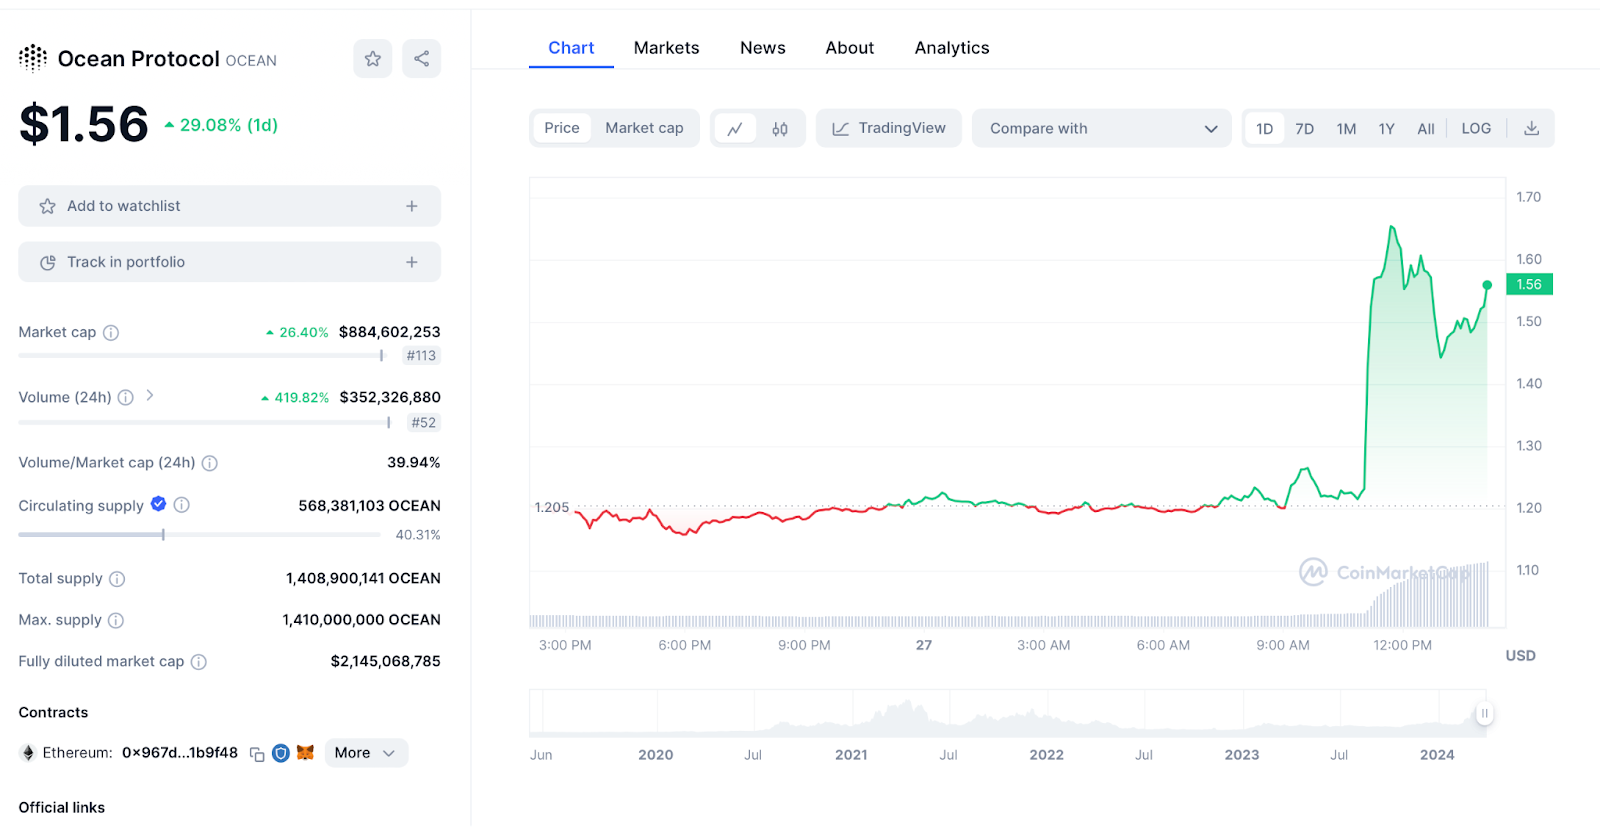Click the circulating supply progress bar
The width and height of the screenshot is (1600, 827).
(199, 535)
